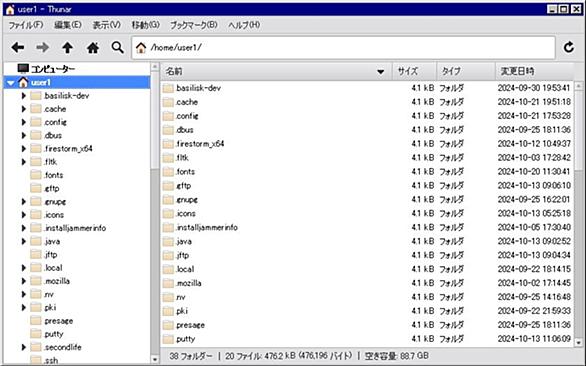This screenshot has width=586, height=366.
Task: Reload the folder with refresh icon
Action: click(568, 47)
